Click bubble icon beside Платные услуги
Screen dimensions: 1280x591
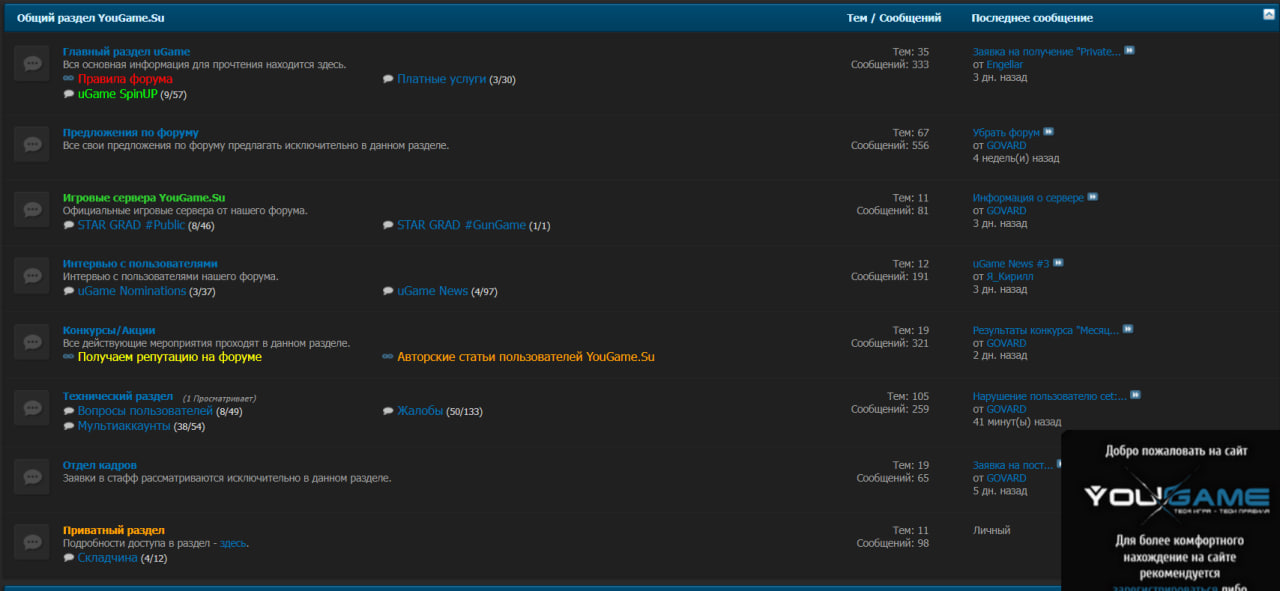[x=388, y=79]
